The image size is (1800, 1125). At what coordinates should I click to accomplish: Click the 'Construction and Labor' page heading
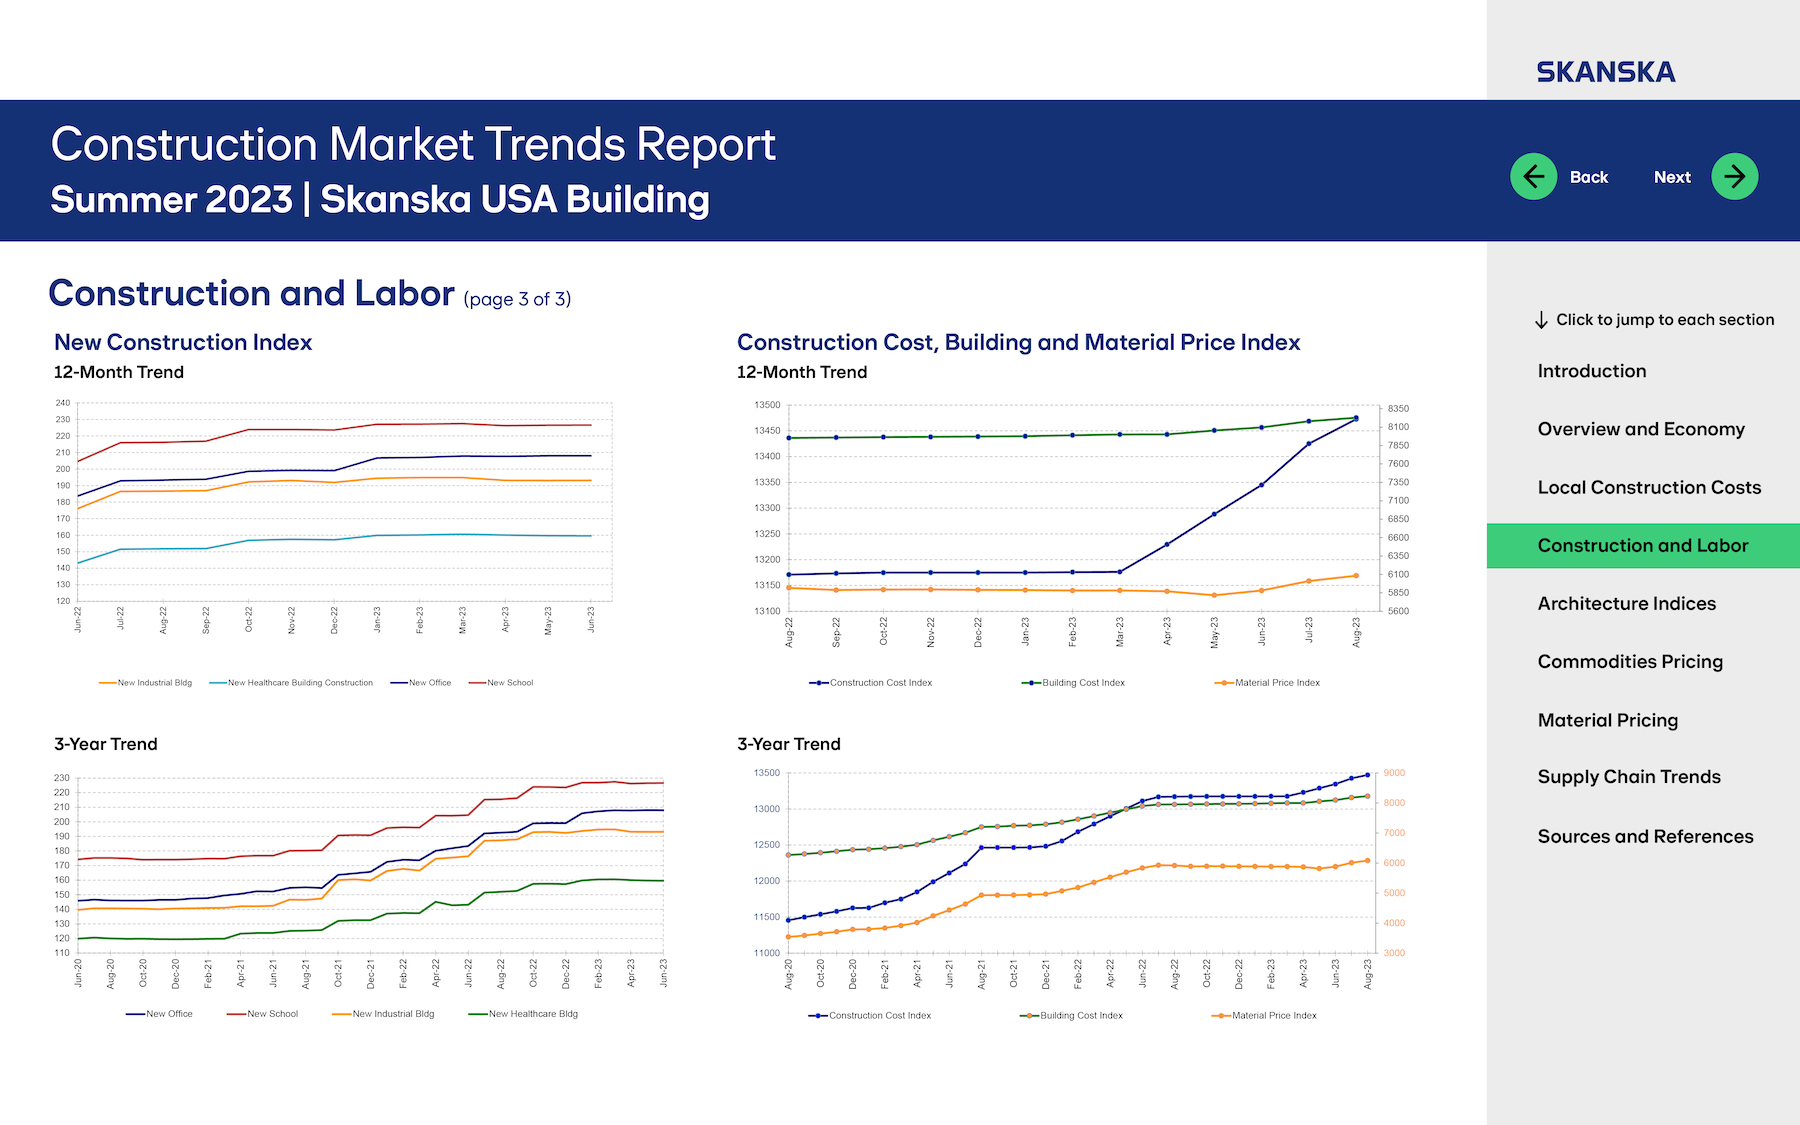(x=251, y=293)
